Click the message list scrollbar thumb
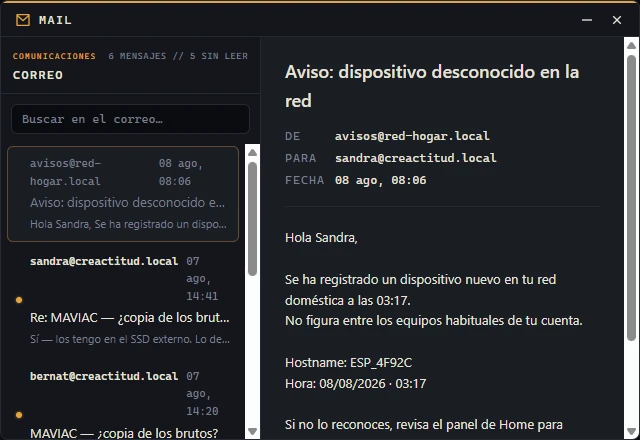The image size is (640, 440). coord(252,219)
